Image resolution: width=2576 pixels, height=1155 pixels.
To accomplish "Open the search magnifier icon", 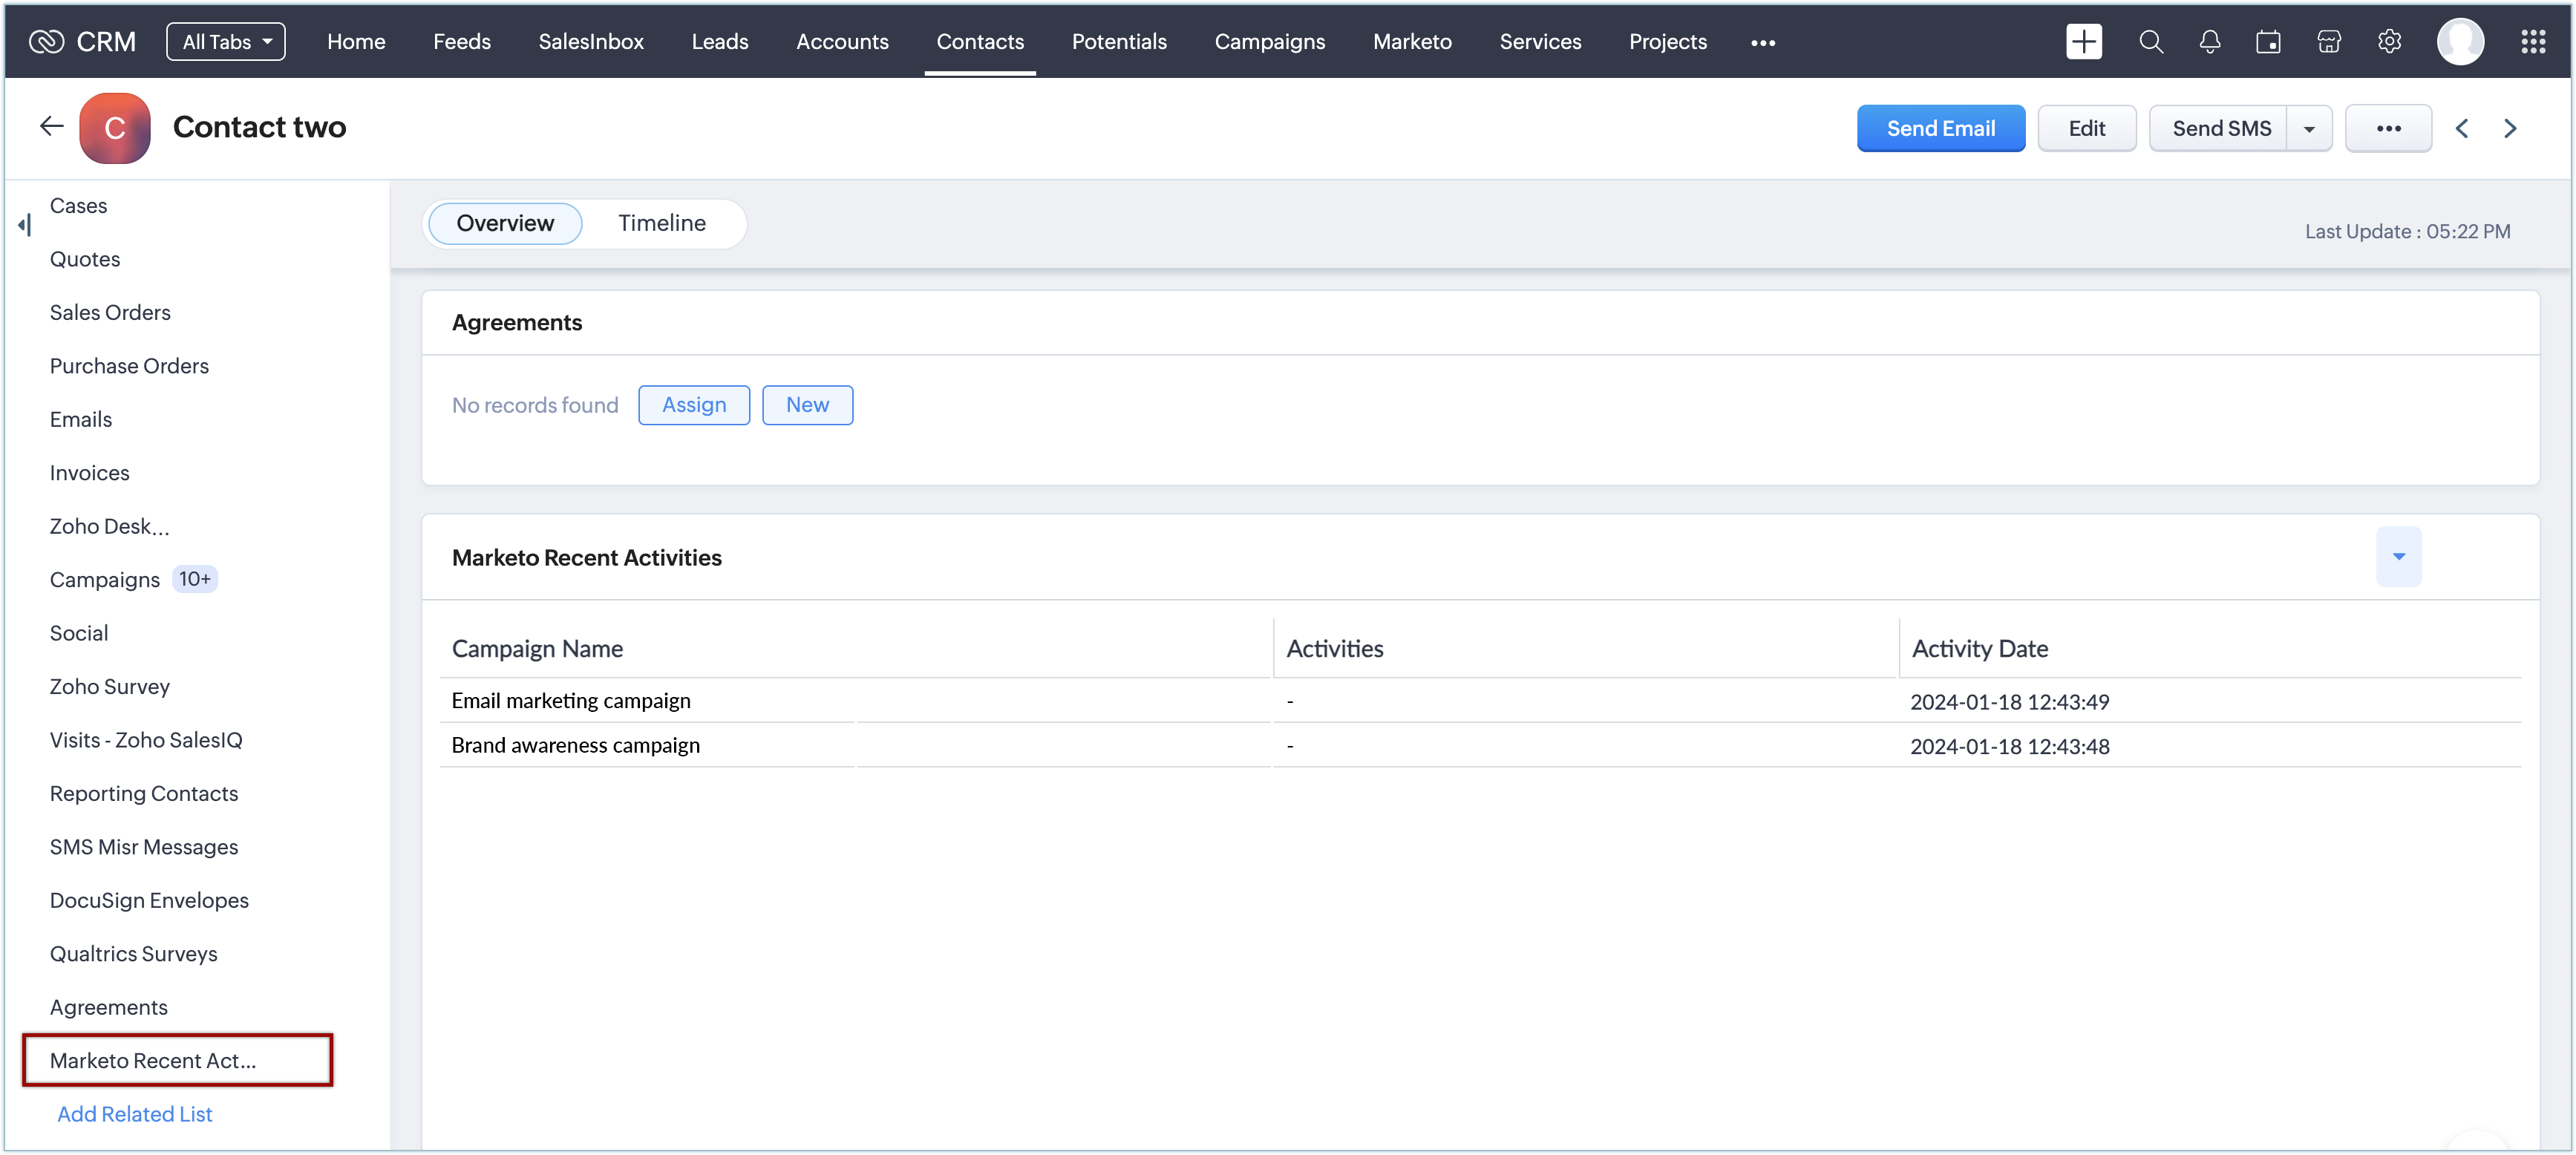I will pos(2151,42).
